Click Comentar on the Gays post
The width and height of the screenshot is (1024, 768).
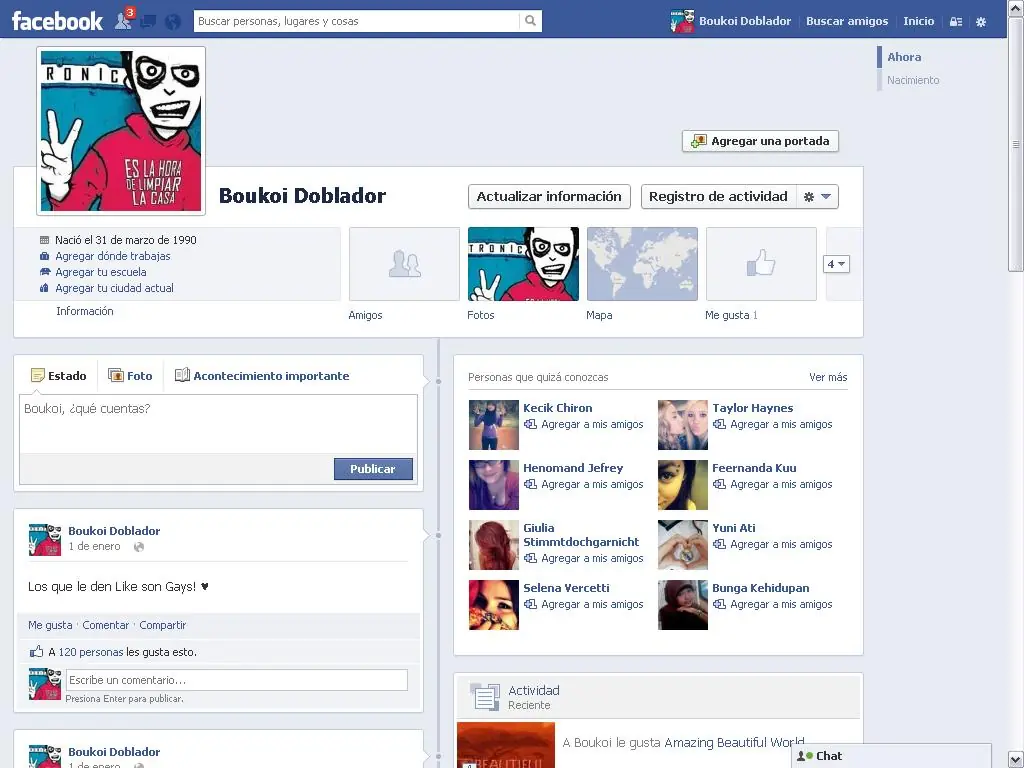pyautogui.click(x=106, y=625)
